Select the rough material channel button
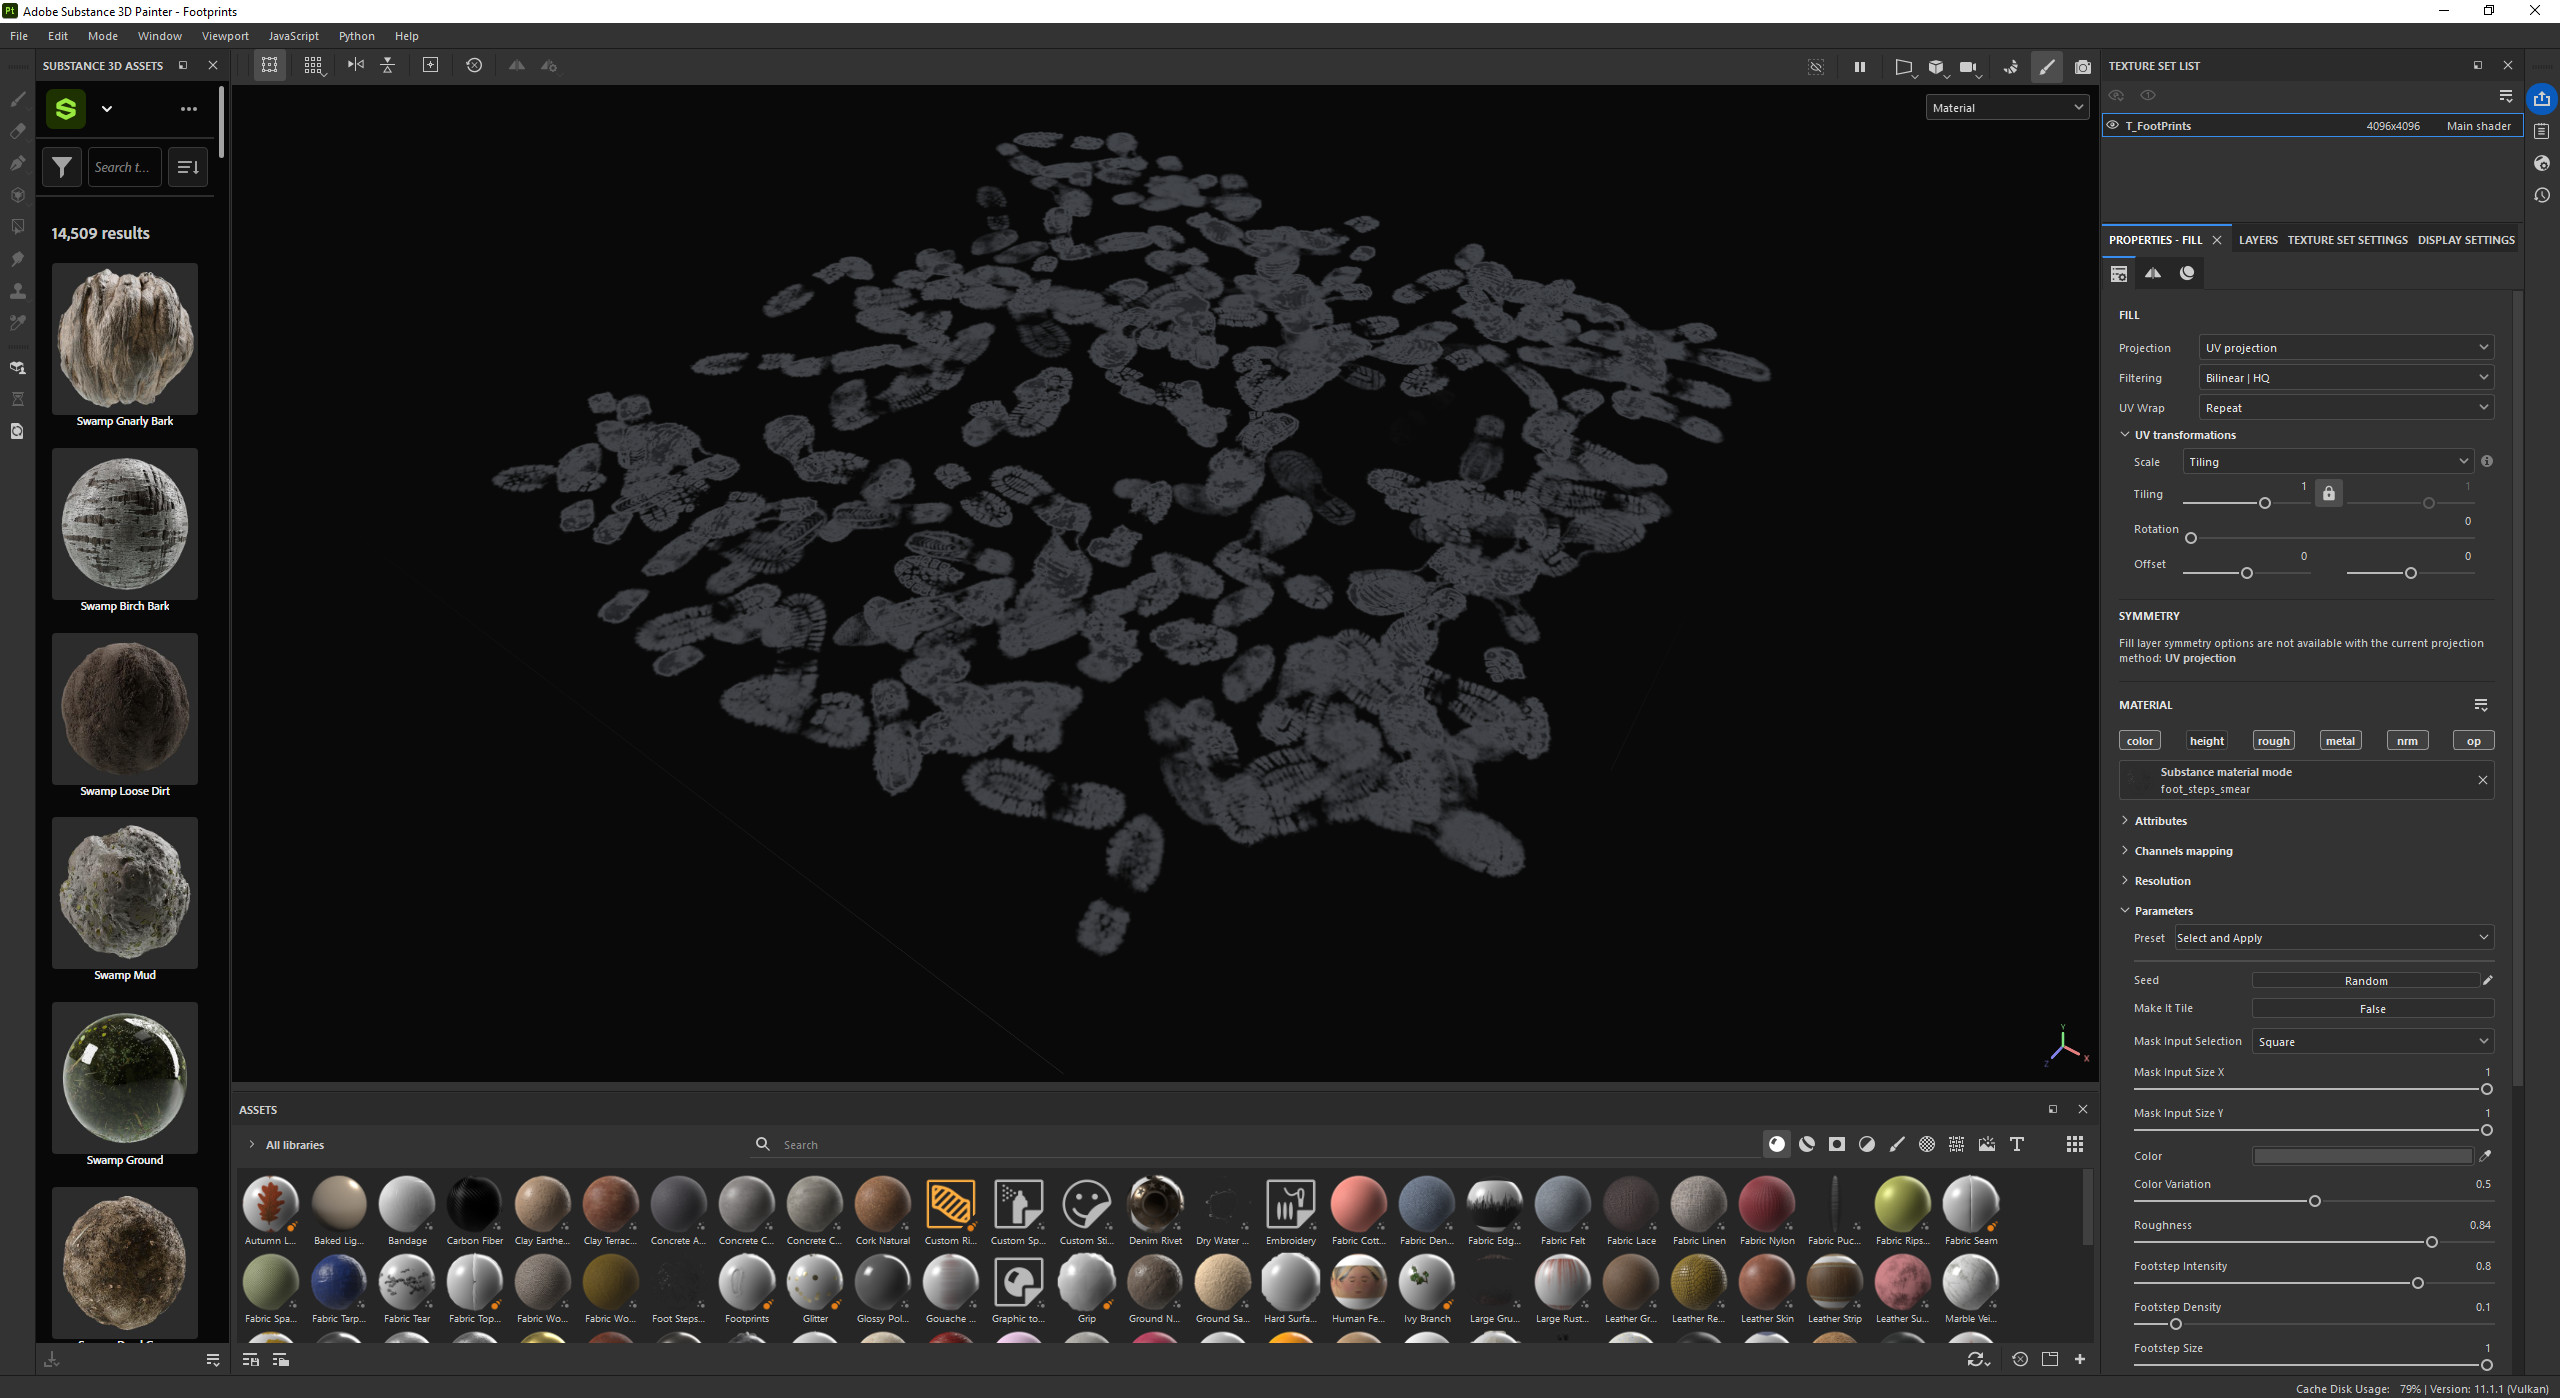The width and height of the screenshot is (2560, 1398). tap(2274, 740)
